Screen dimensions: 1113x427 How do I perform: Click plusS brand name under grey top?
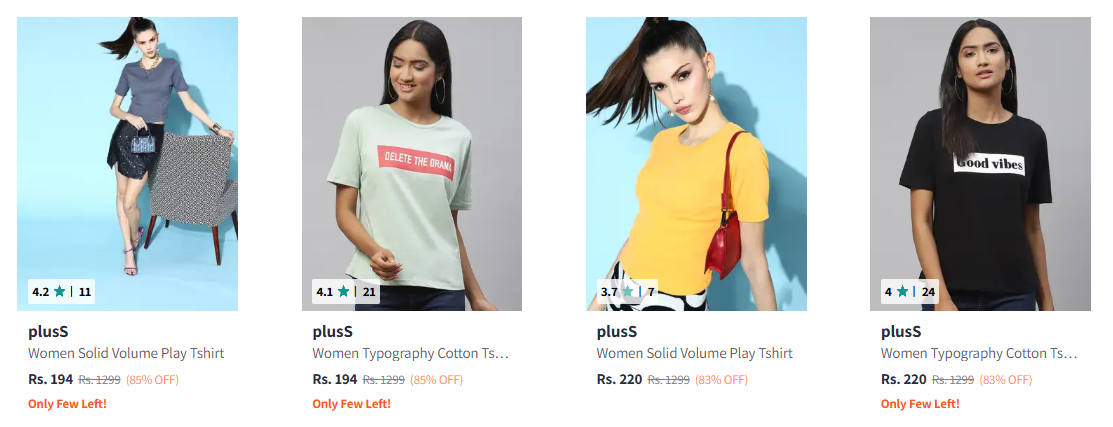[x=48, y=331]
